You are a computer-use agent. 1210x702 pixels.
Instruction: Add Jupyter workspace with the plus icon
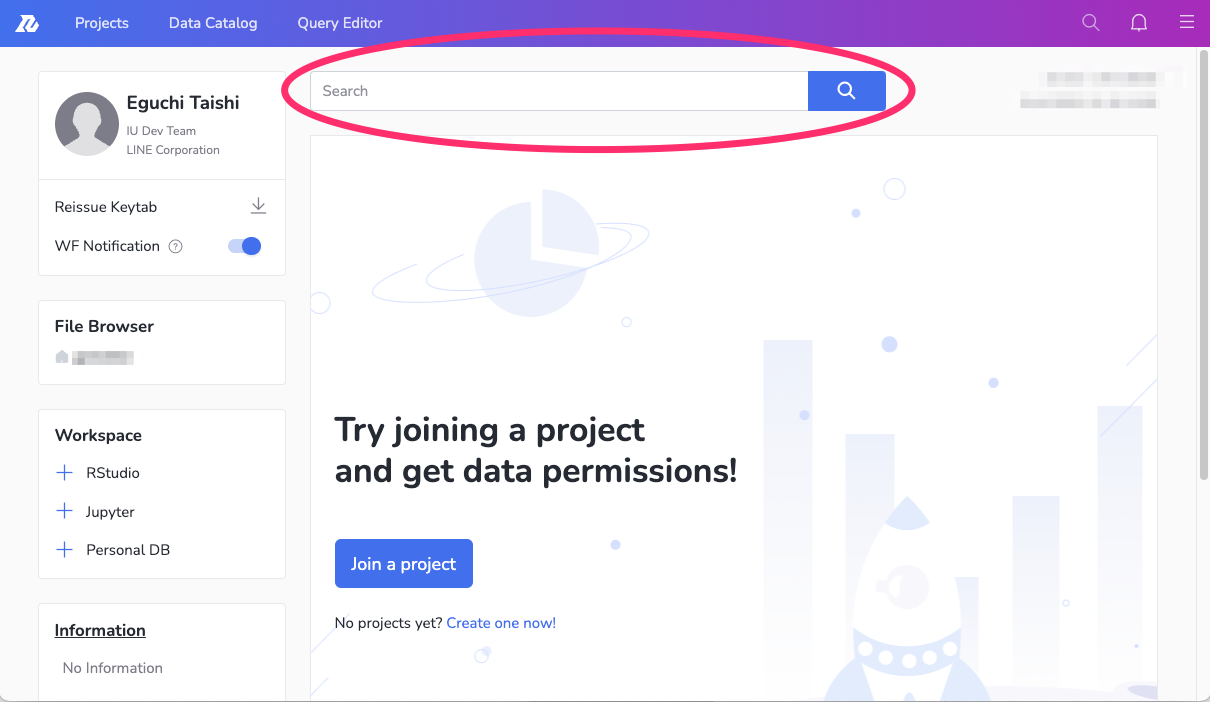(x=65, y=512)
